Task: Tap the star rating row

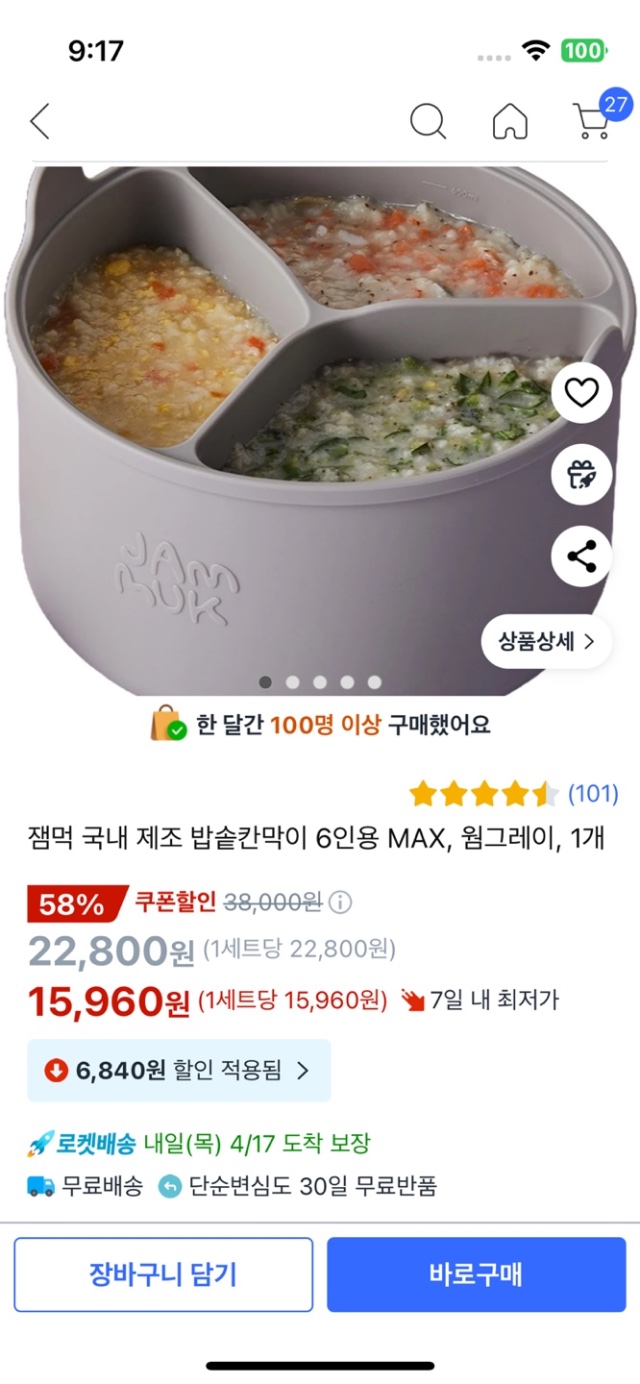Action: pos(484,794)
